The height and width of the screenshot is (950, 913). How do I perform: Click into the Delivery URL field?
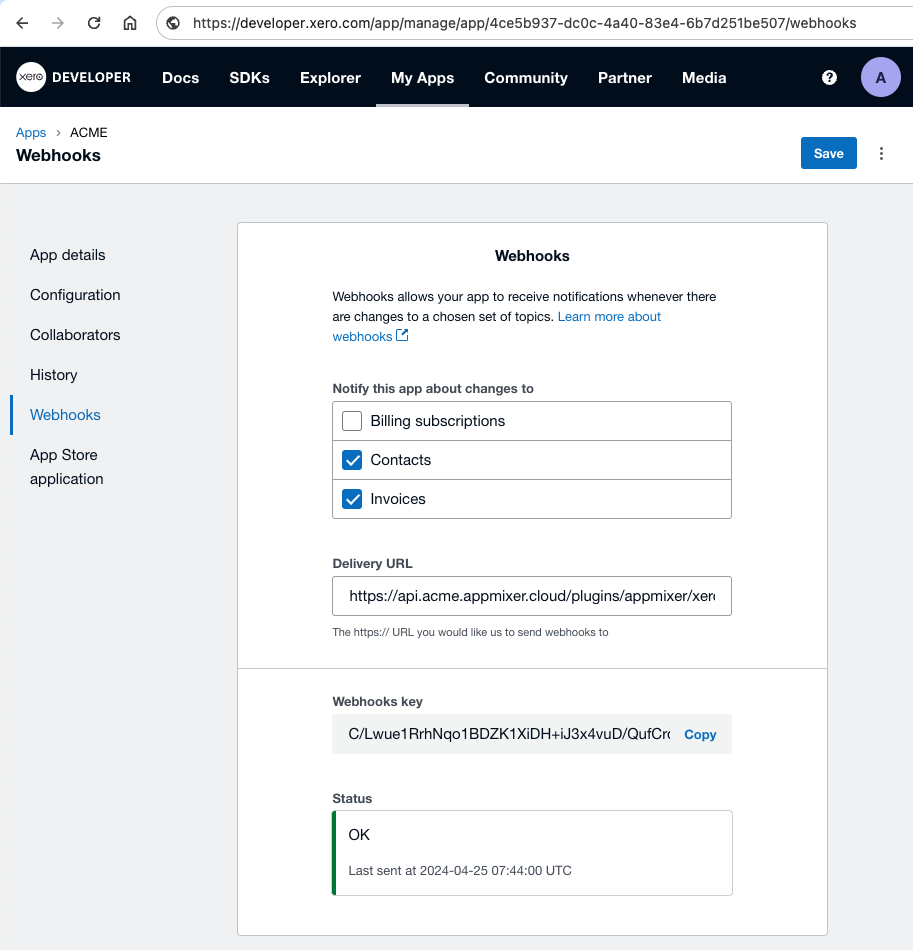tap(531, 595)
